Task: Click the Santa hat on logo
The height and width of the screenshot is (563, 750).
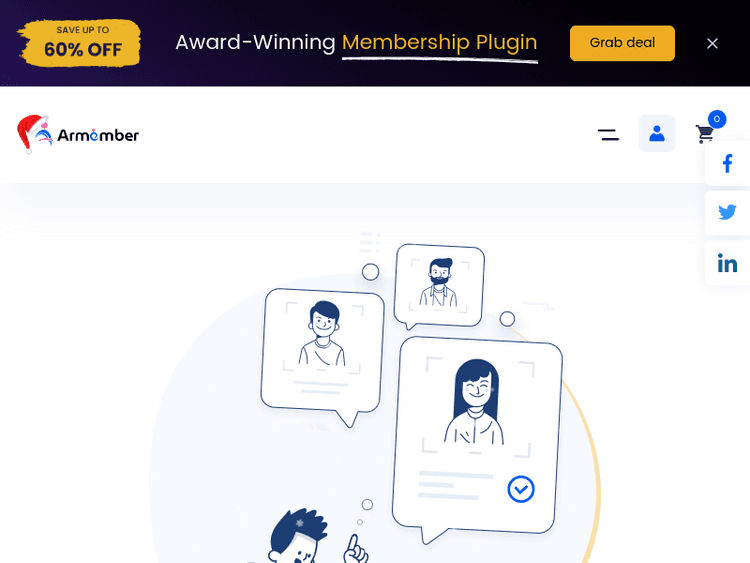Action: point(31,132)
